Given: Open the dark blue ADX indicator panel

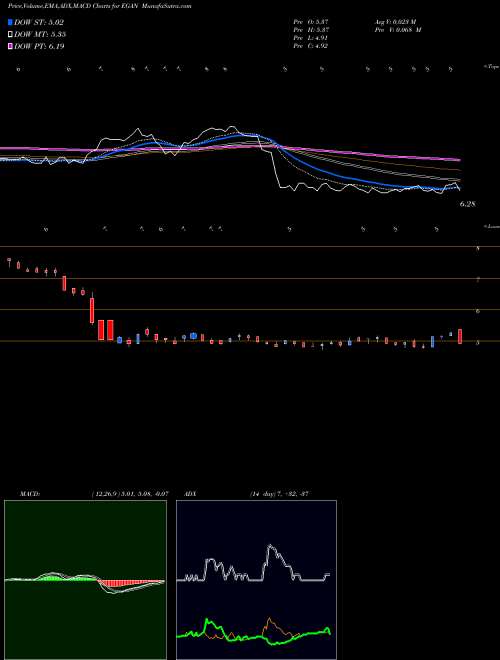Looking at the screenshot, I should [256, 580].
